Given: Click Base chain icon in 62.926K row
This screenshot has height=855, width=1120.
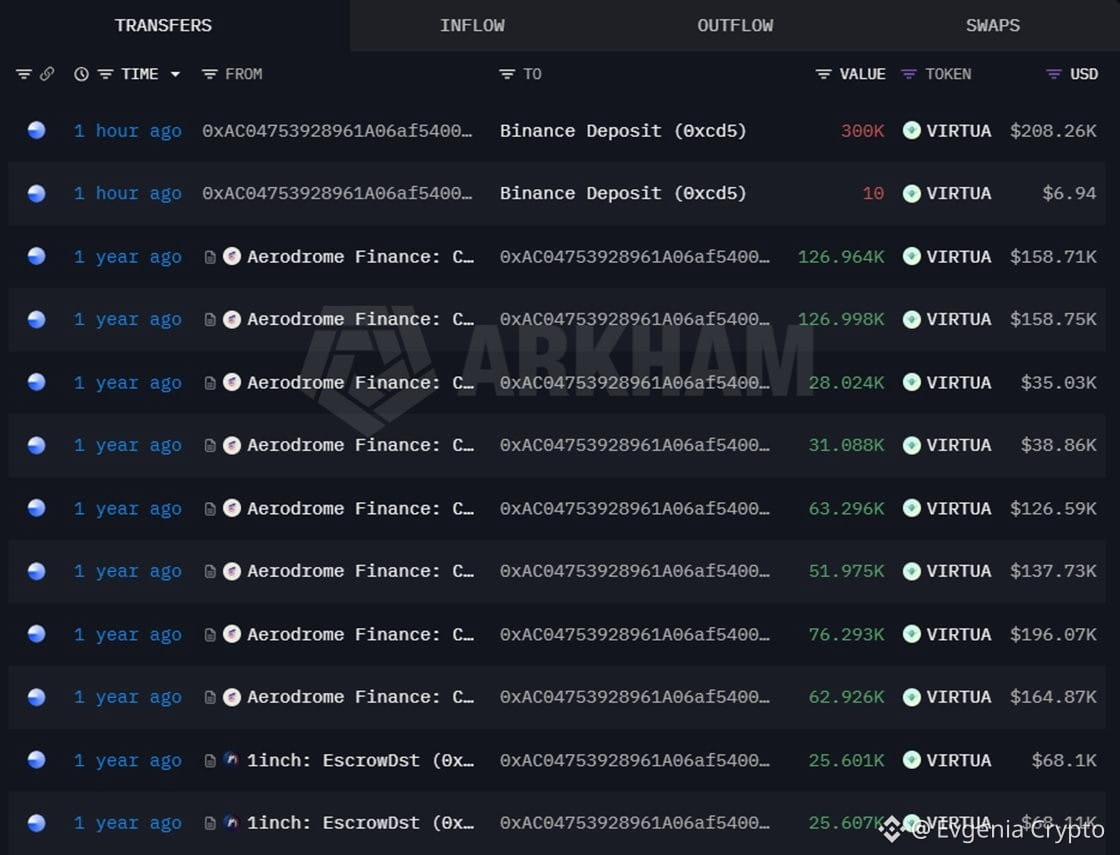Looking at the screenshot, I should point(36,697).
